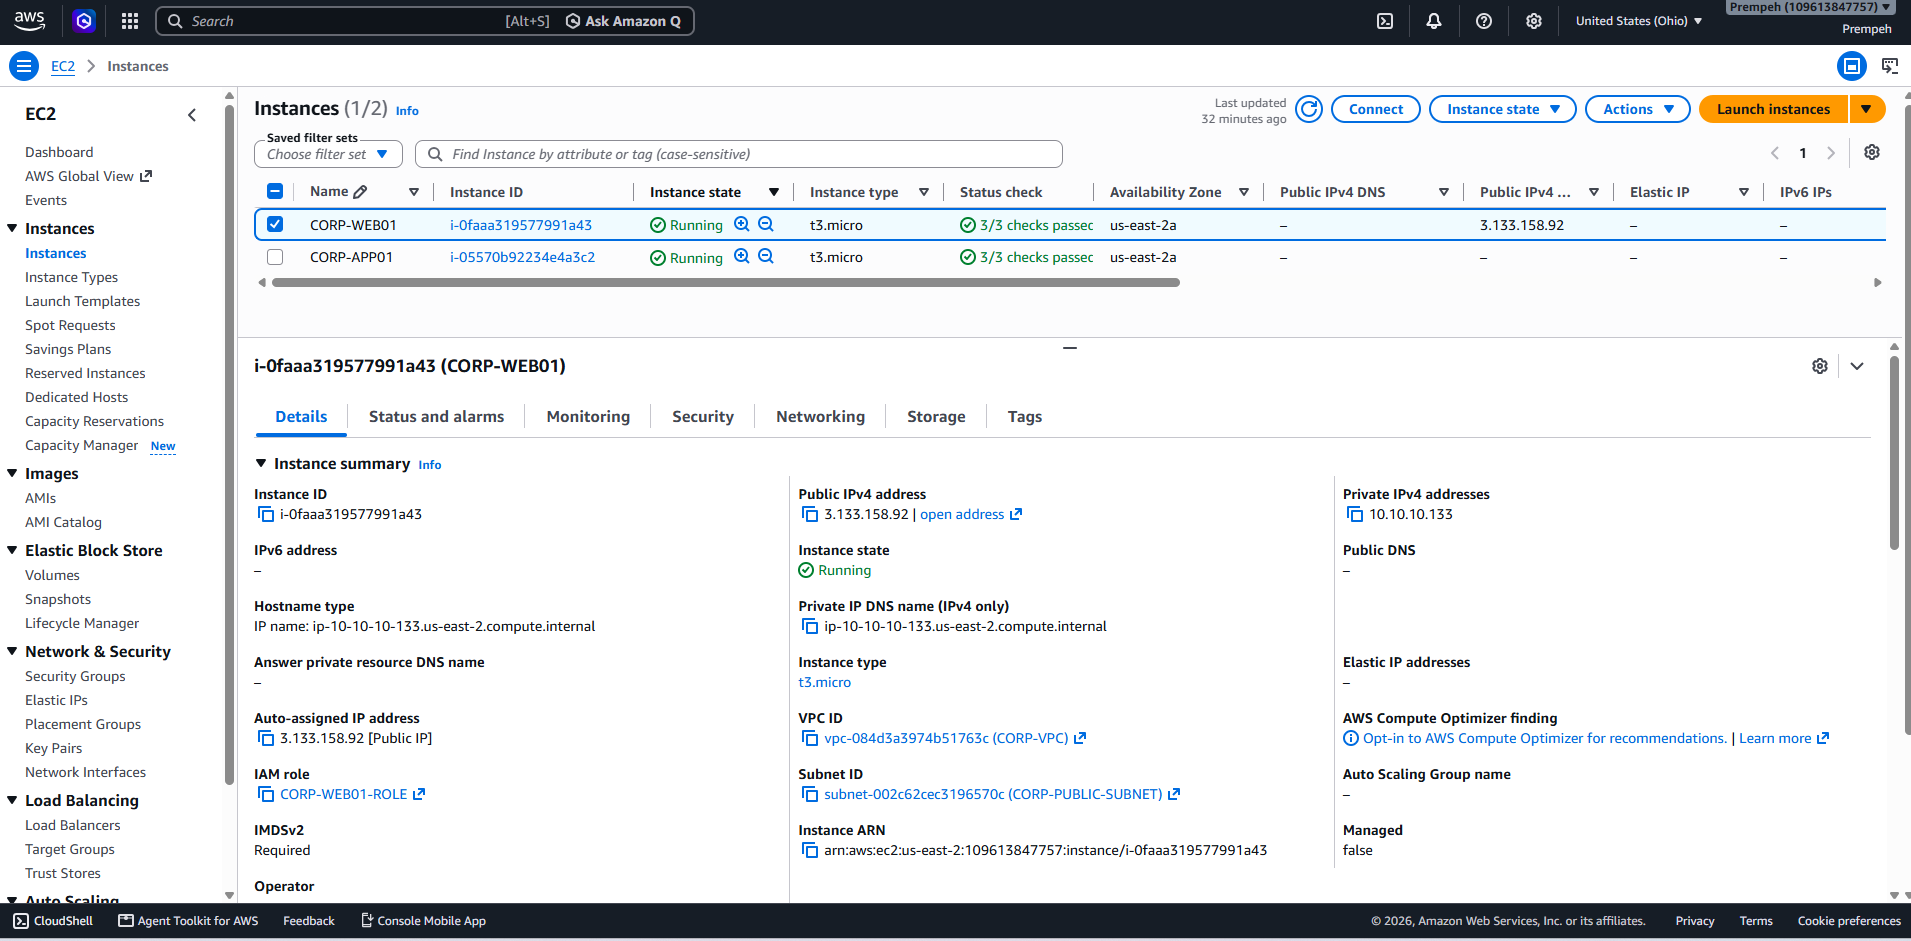Deselect the CORP-WEB01 row checkbox
This screenshot has width=1911, height=941.
275,224
